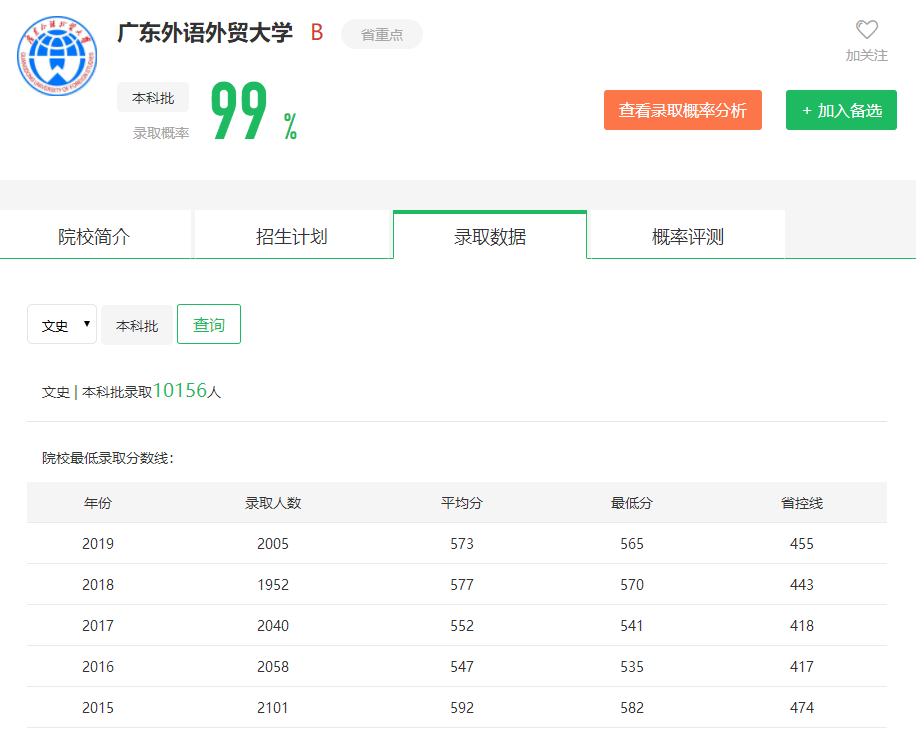Click lowest score 535

click(x=632, y=666)
